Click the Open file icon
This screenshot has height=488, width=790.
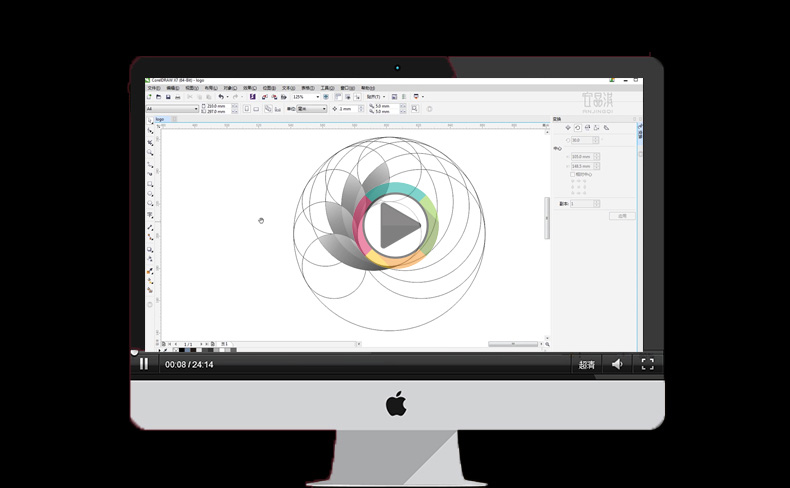tap(159, 97)
